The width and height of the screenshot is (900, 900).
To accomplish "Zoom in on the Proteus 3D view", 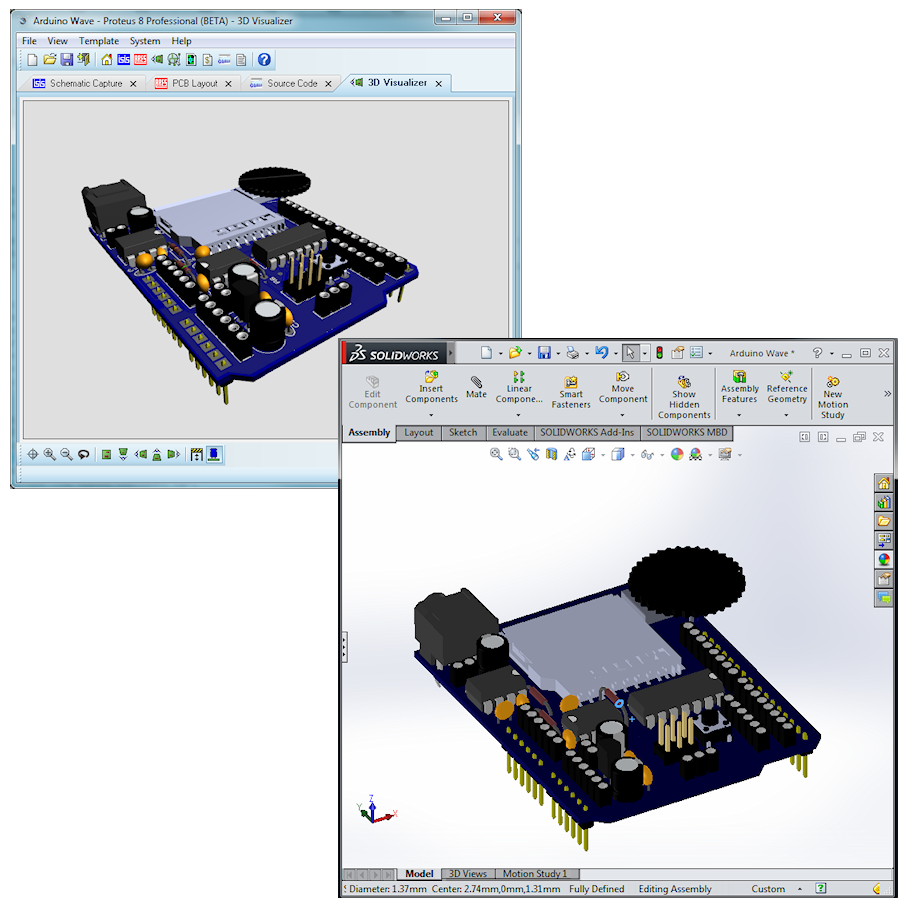I will [50, 455].
